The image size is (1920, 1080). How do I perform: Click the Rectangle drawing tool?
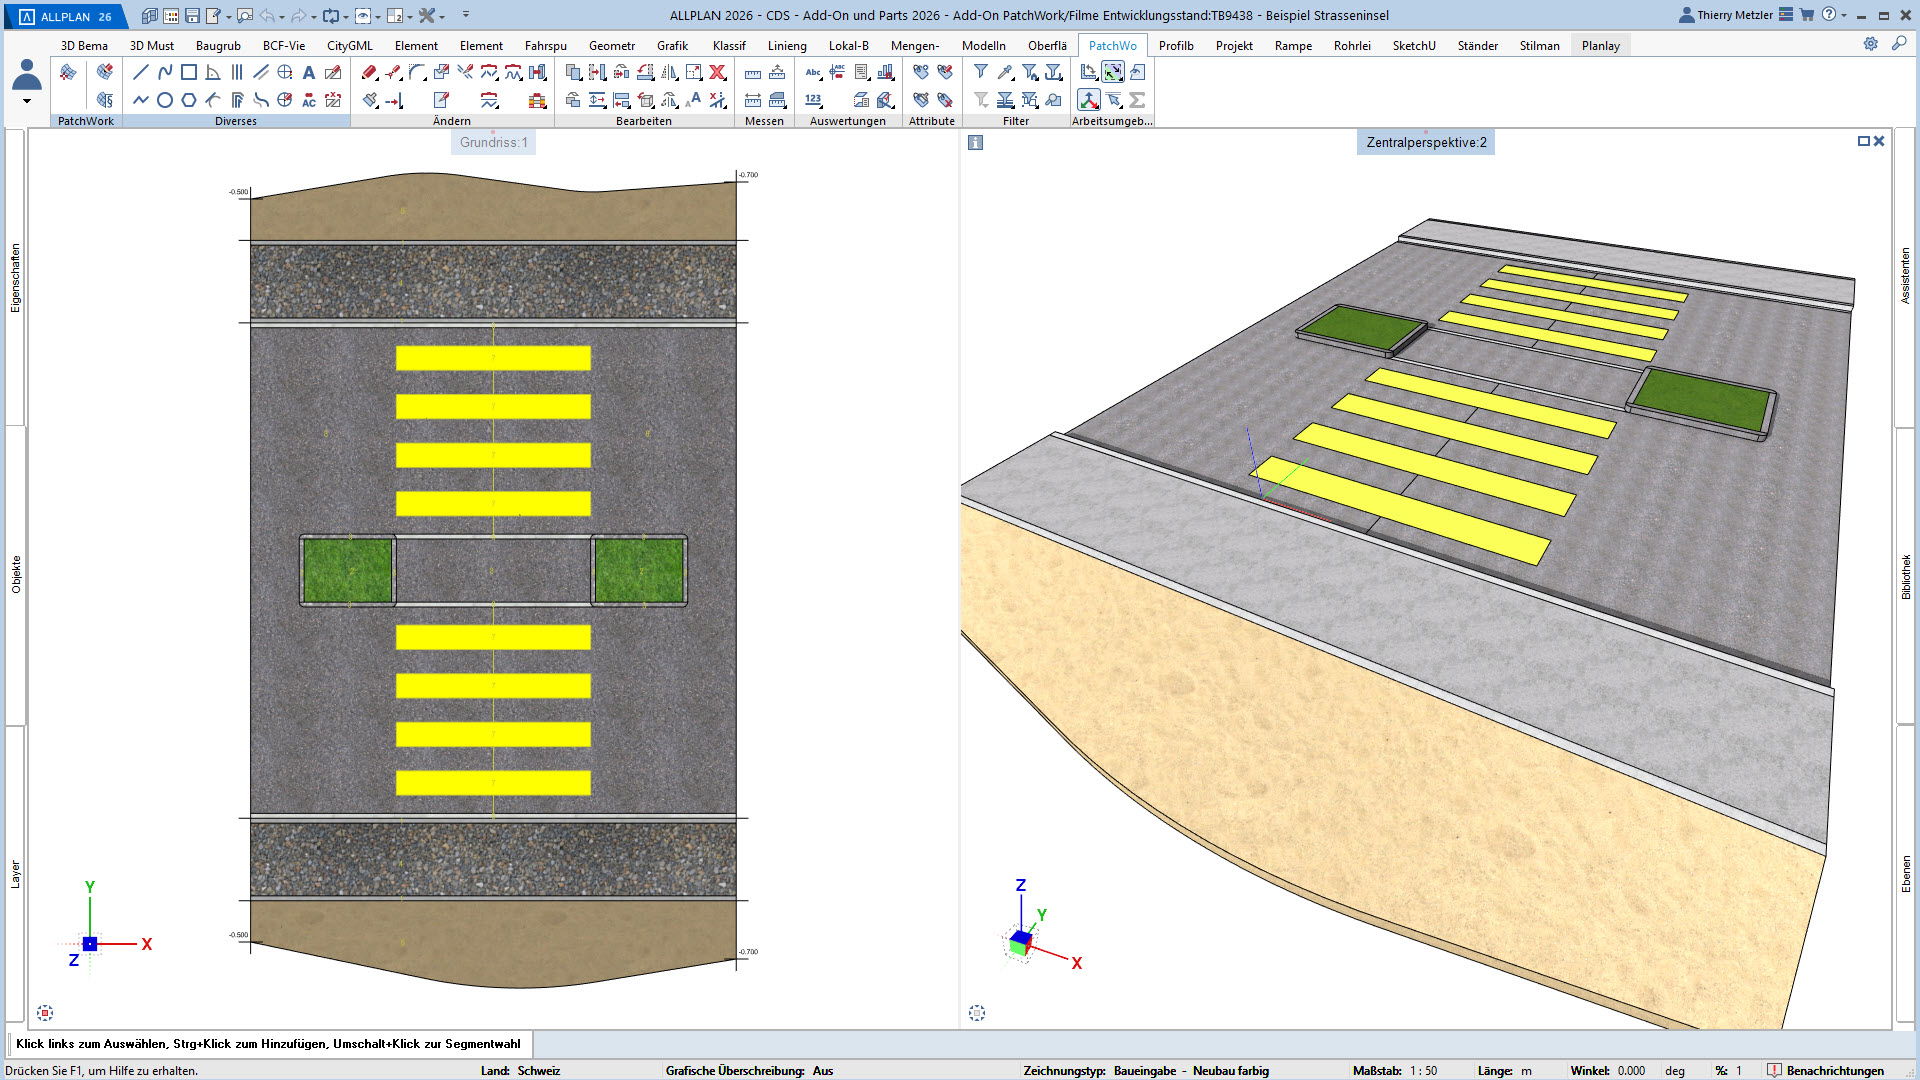[x=189, y=72]
